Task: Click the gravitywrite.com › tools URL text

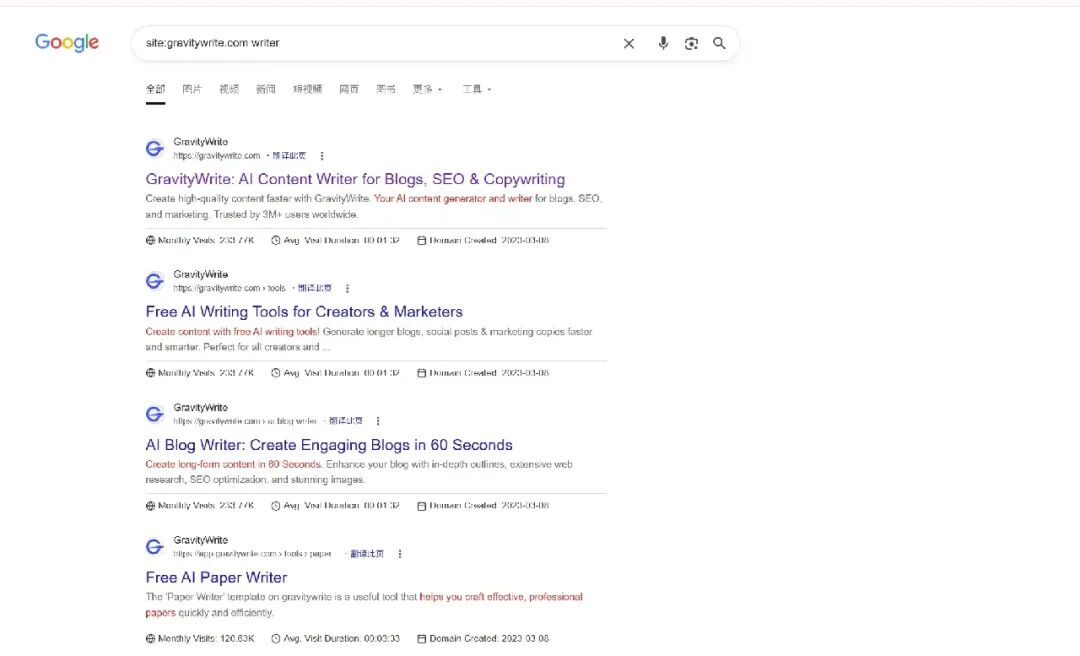Action: click(229, 288)
